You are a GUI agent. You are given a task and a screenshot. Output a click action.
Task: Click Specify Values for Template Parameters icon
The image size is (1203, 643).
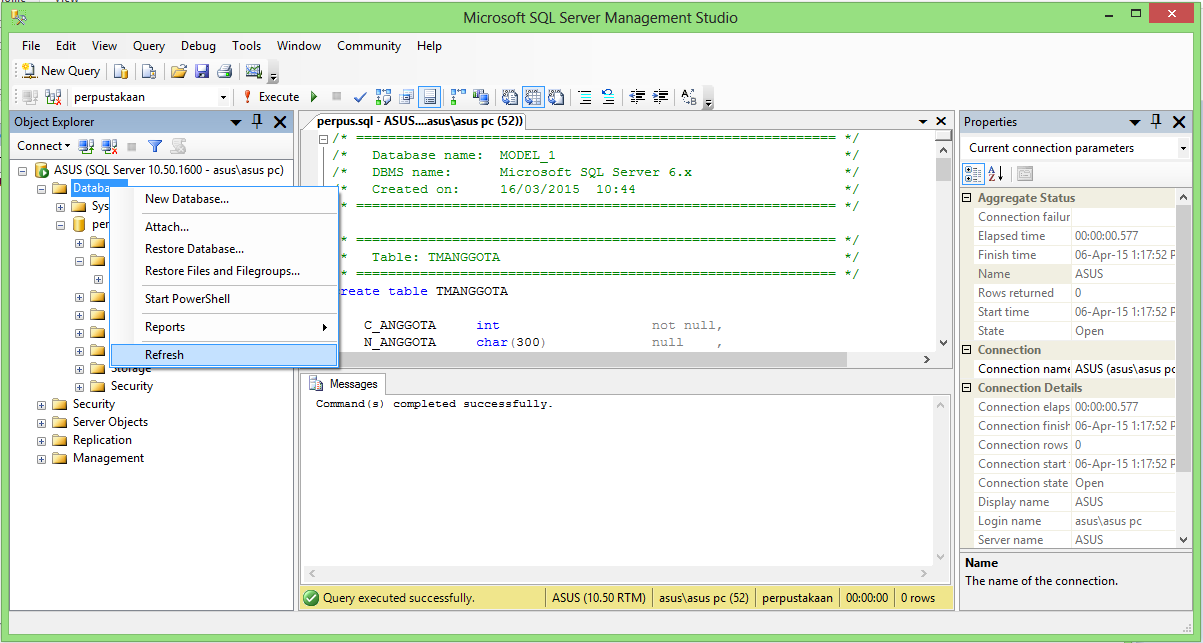tap(689, 97)
